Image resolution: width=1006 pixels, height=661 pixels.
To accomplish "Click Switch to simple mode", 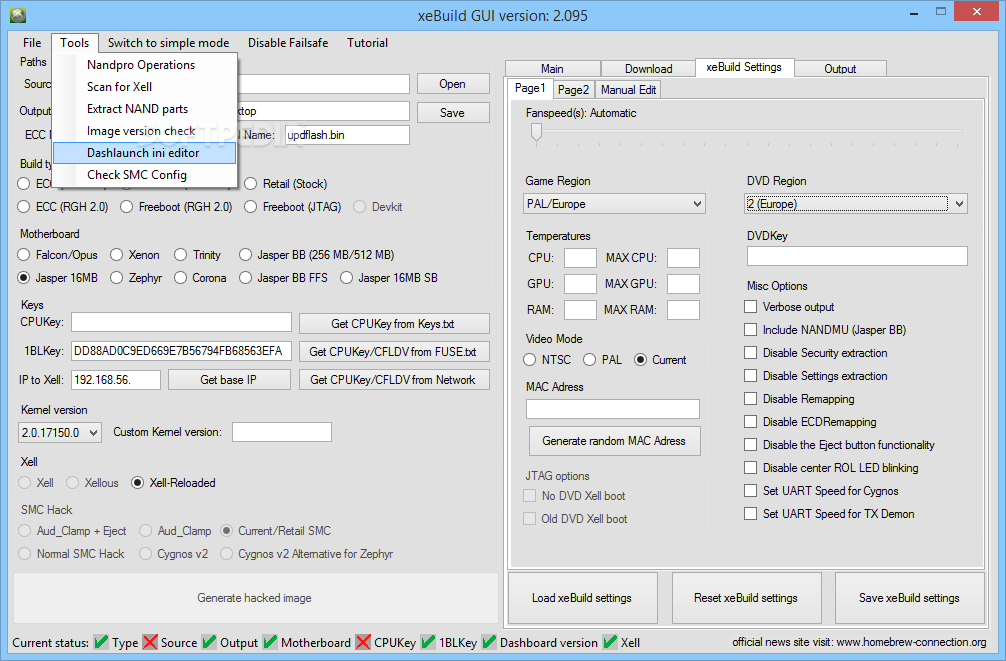I will tap(168, 42).
